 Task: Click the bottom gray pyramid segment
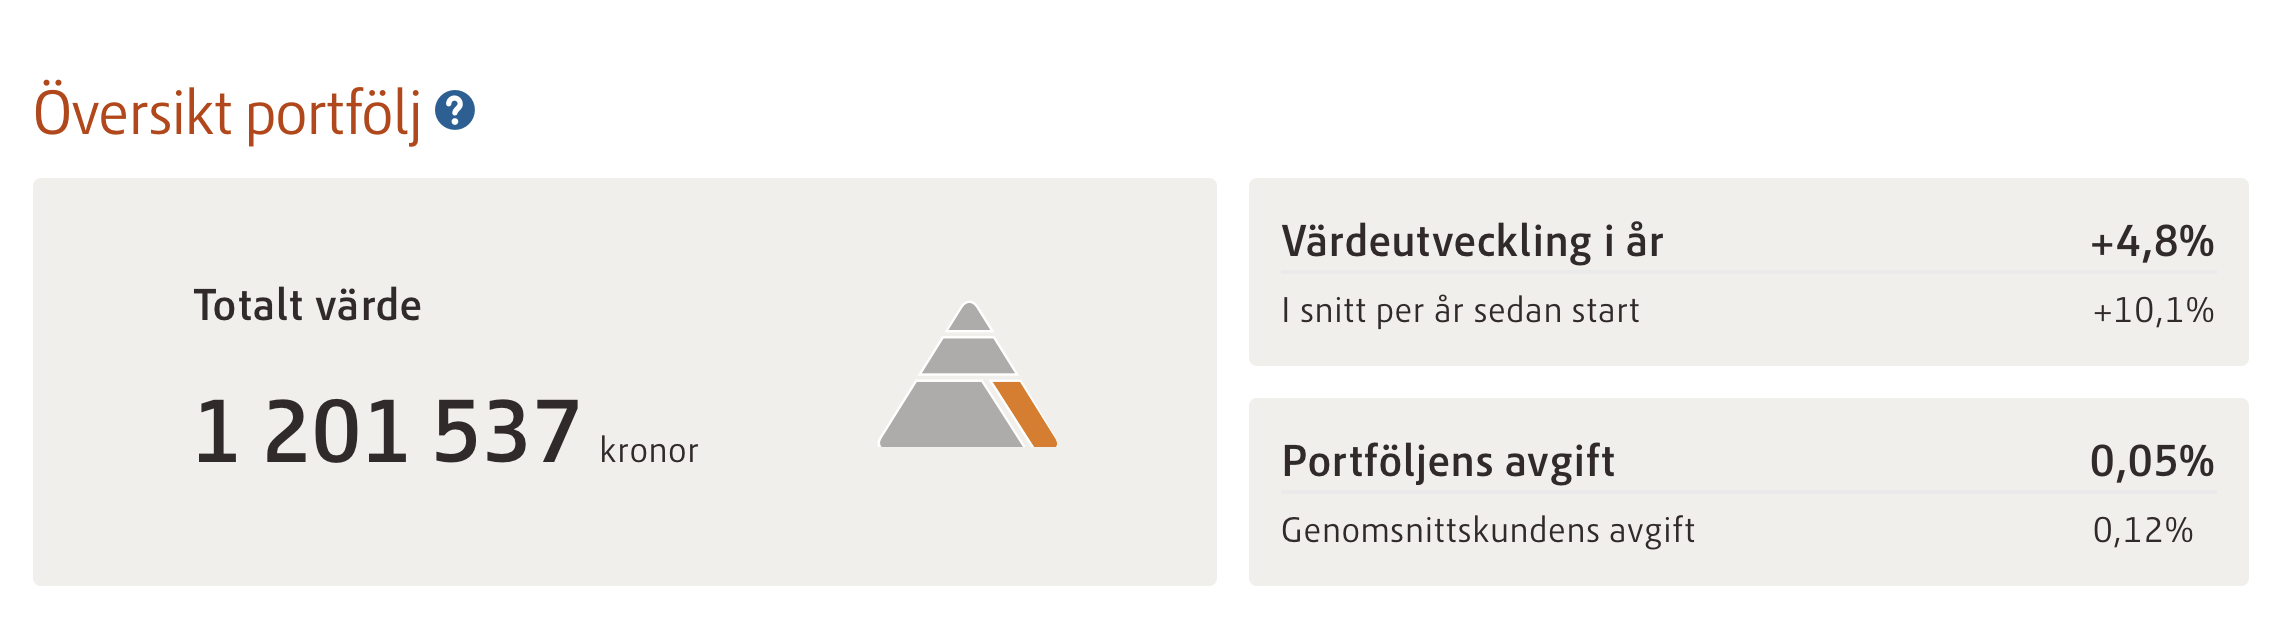pyautogui.click(x=948, y=415)
